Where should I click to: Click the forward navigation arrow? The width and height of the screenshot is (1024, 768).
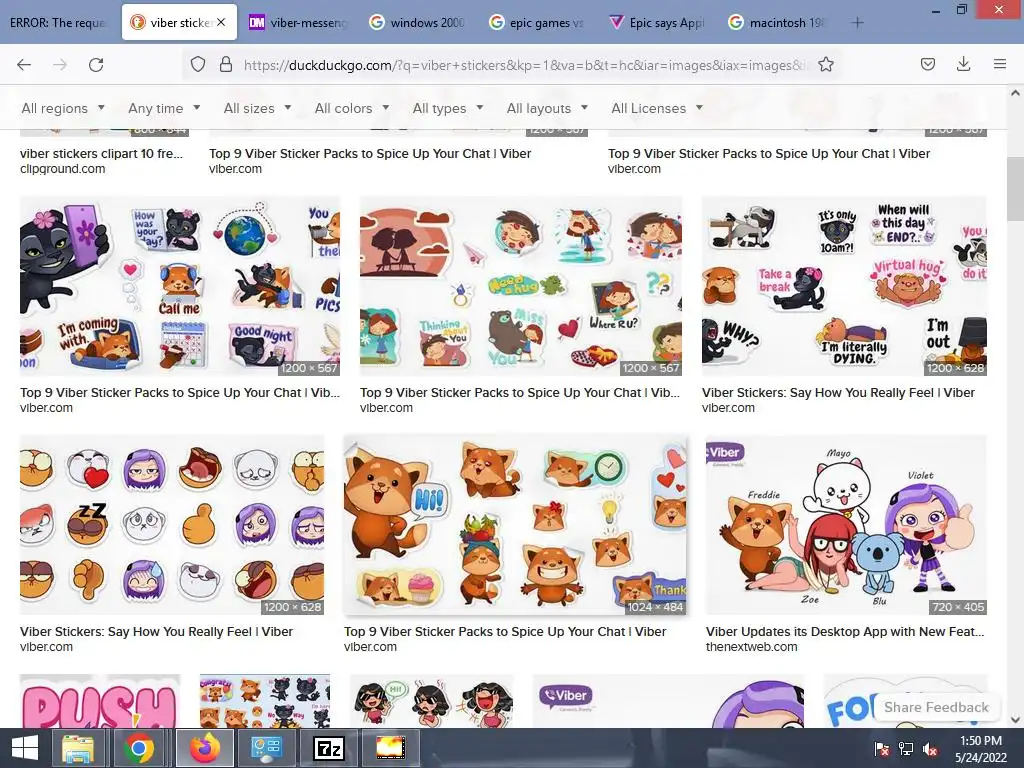(60, 65)
